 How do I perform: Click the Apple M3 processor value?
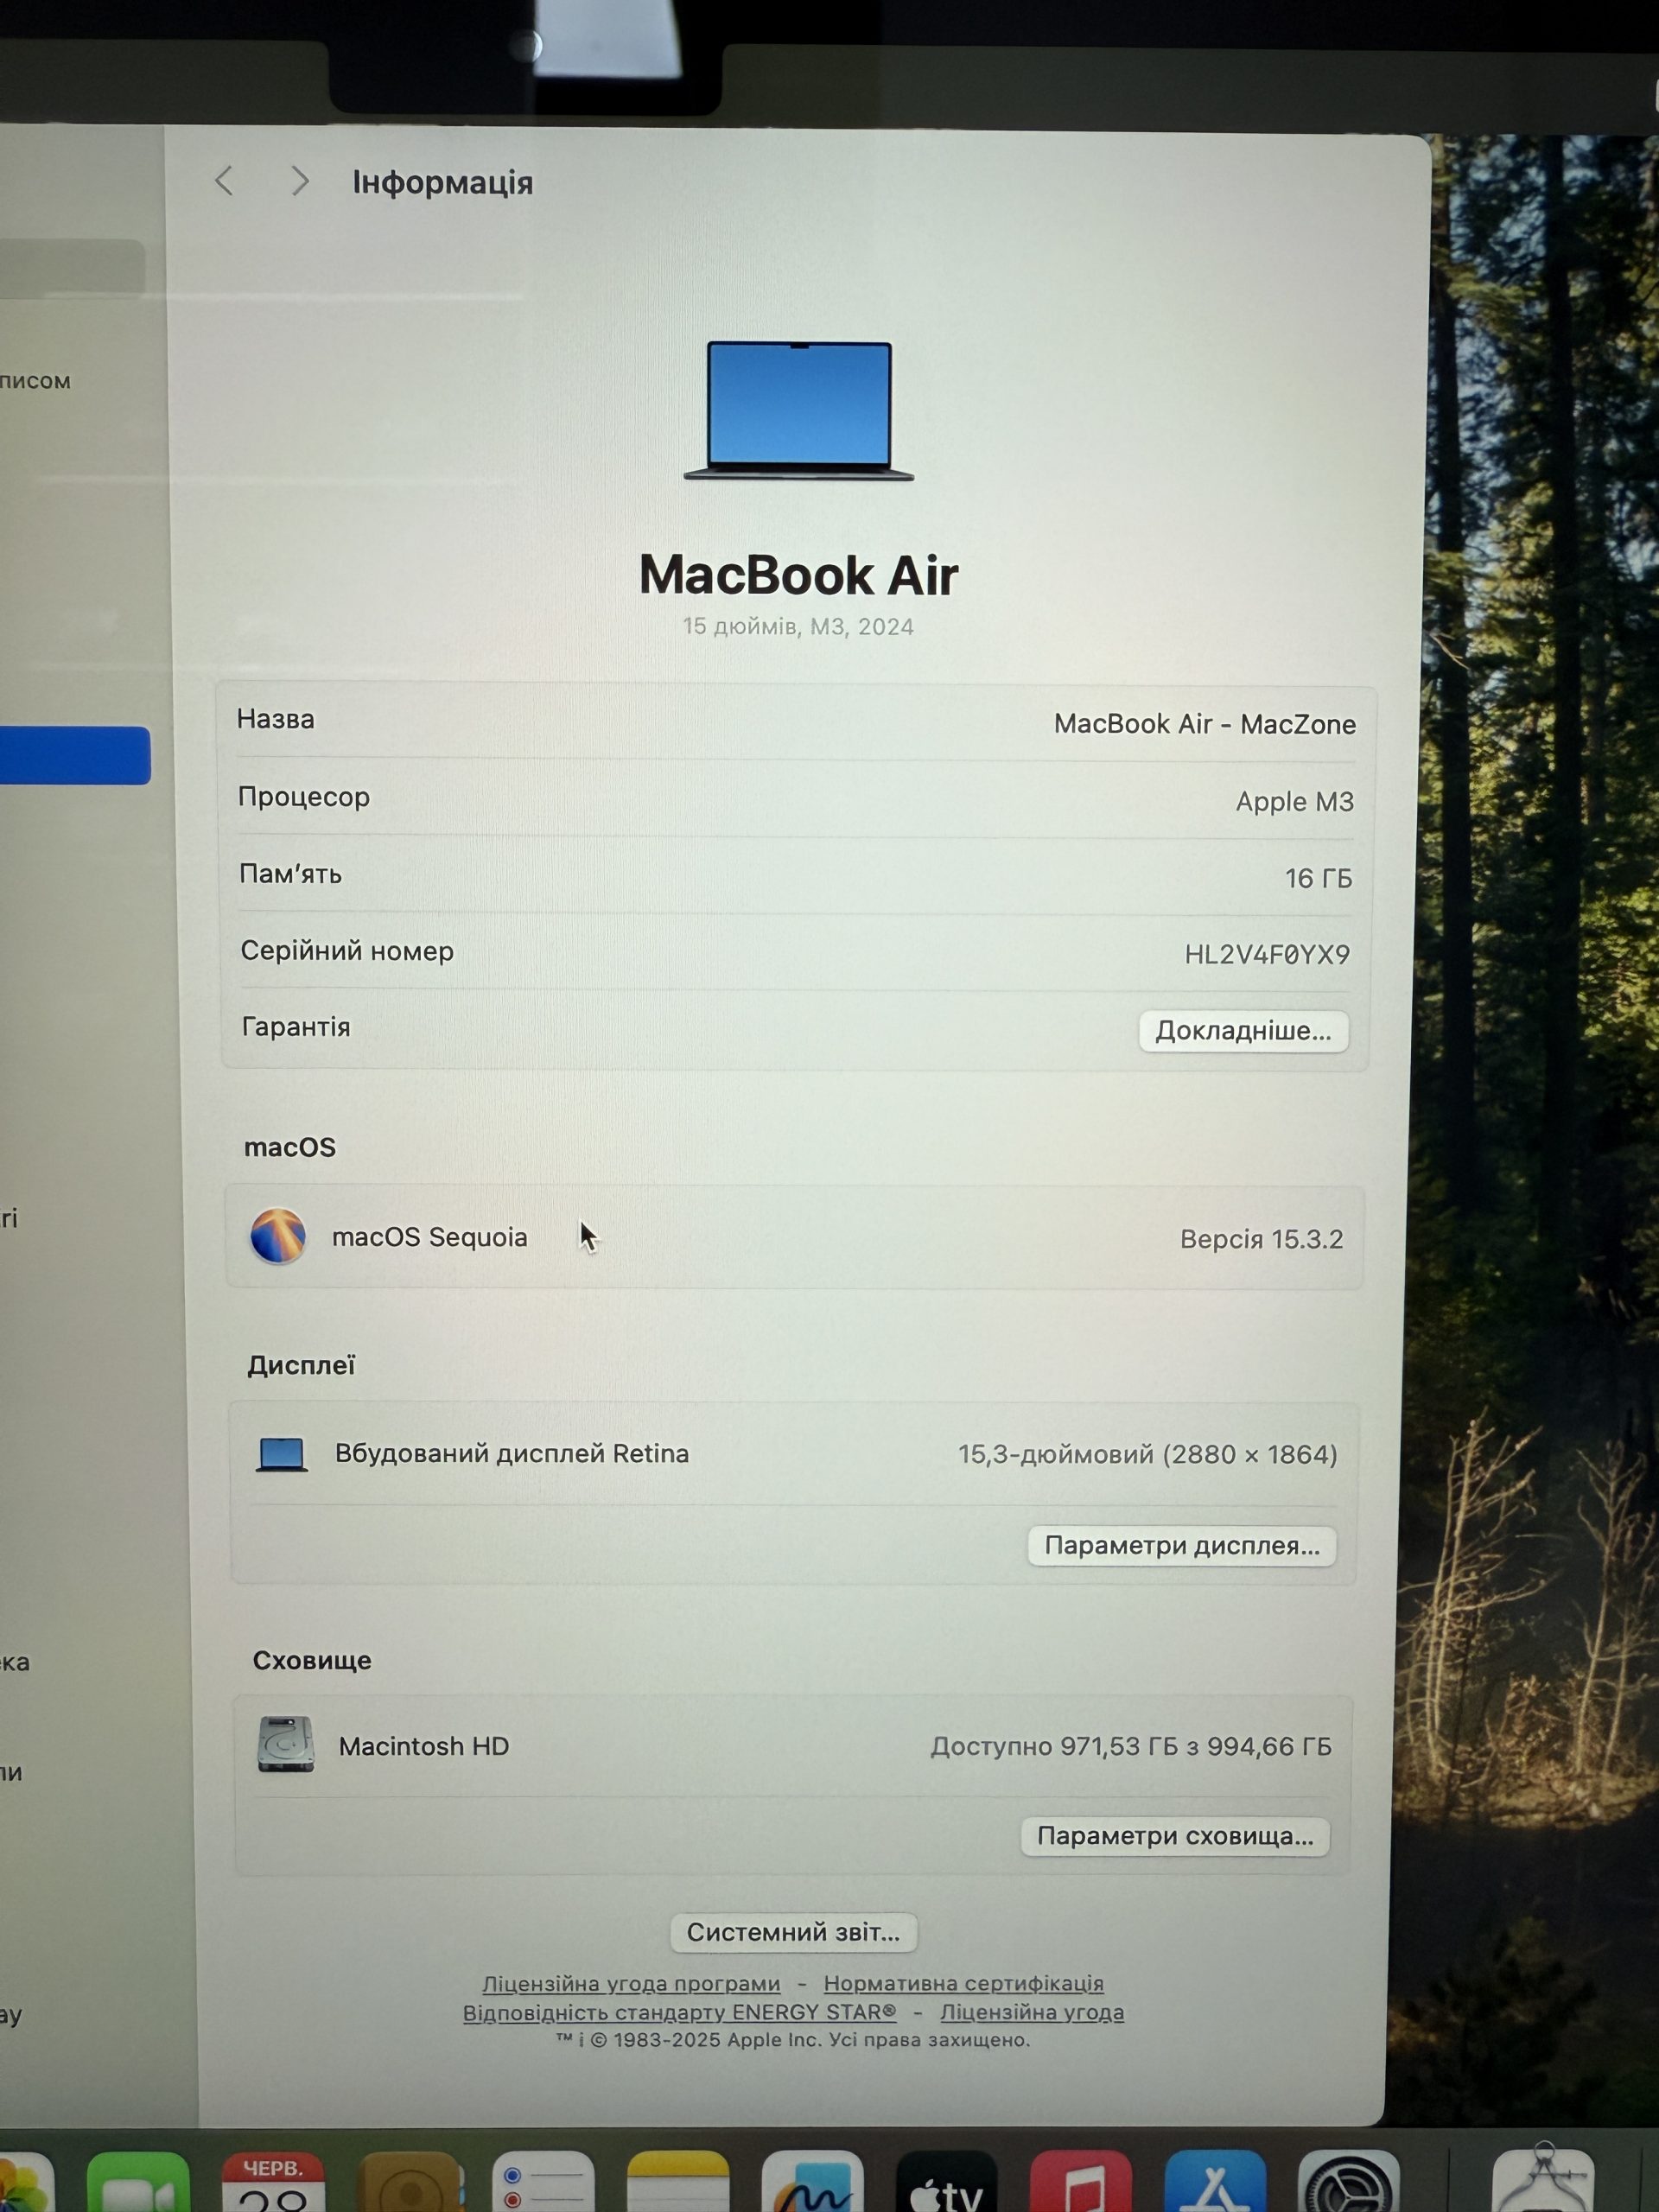click(1295, 801)
